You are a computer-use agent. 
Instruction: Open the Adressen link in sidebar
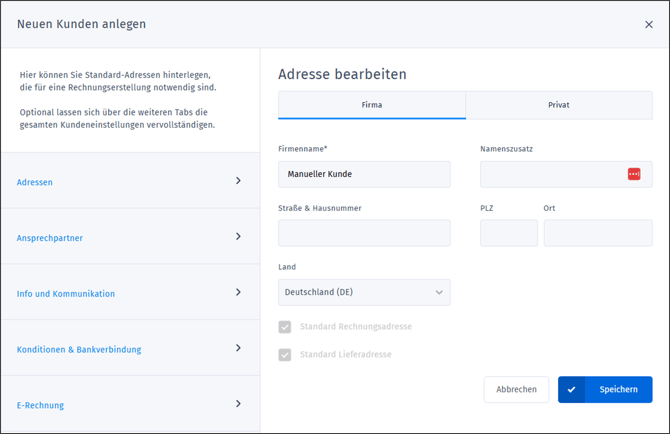[x=35, y=182]
